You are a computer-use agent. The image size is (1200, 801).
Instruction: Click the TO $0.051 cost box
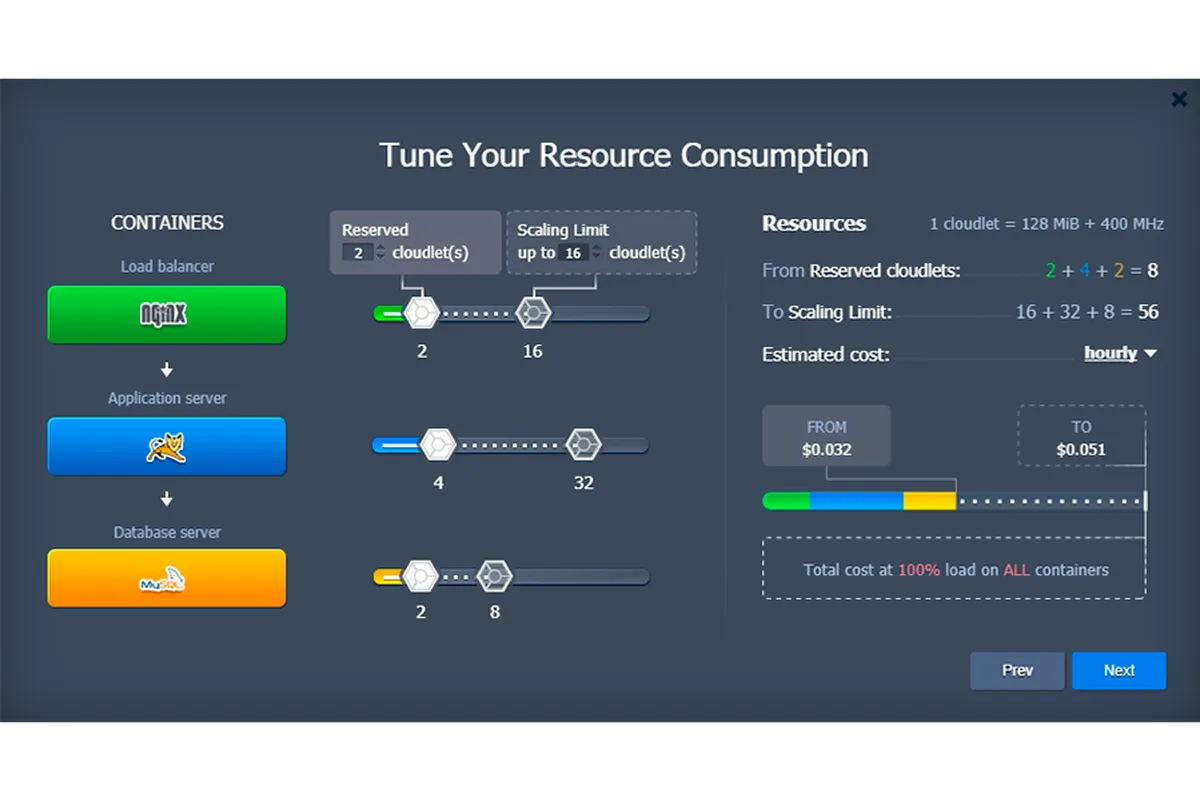1081,436
